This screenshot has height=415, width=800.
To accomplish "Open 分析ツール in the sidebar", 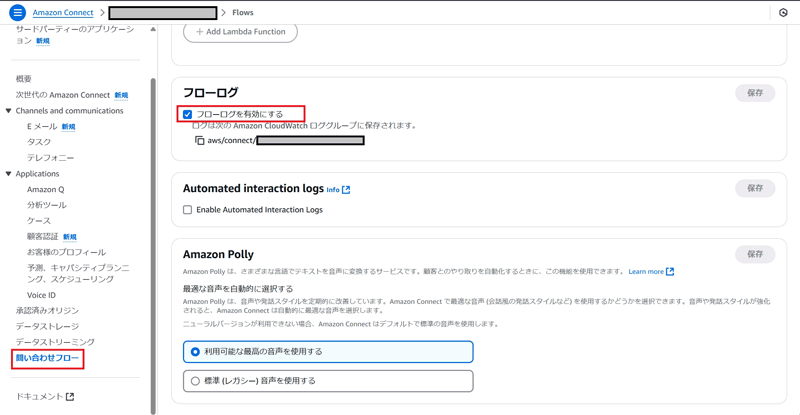I will click(x=46, y=205).
